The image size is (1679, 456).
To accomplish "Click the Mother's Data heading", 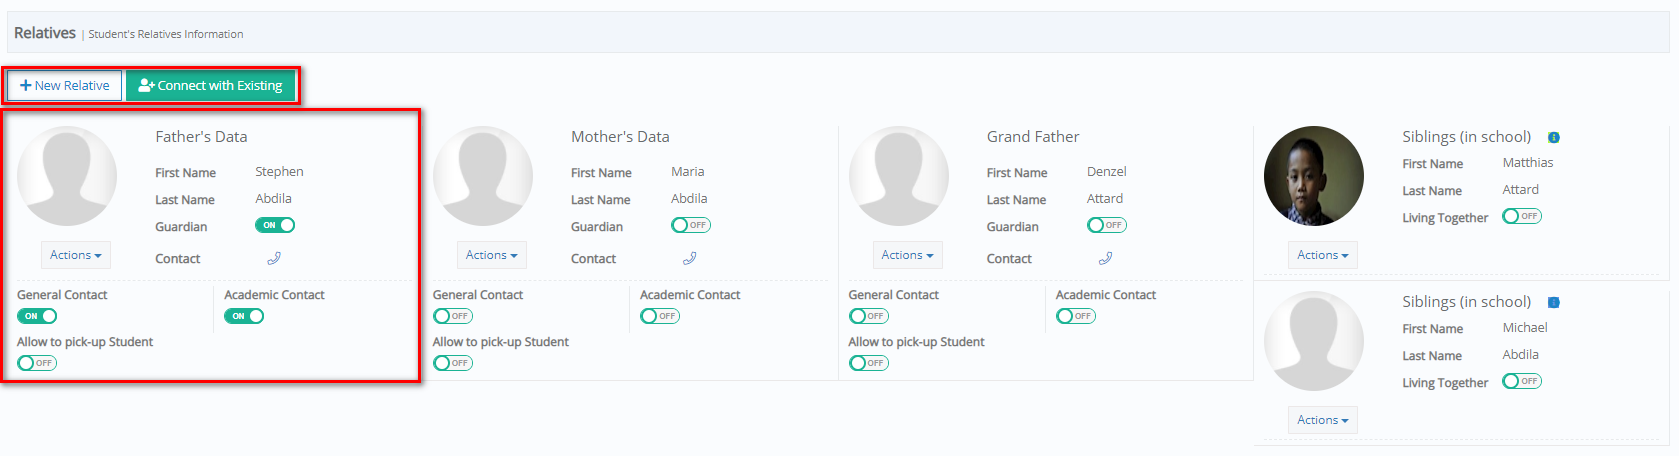I will [x=620, y=137].
